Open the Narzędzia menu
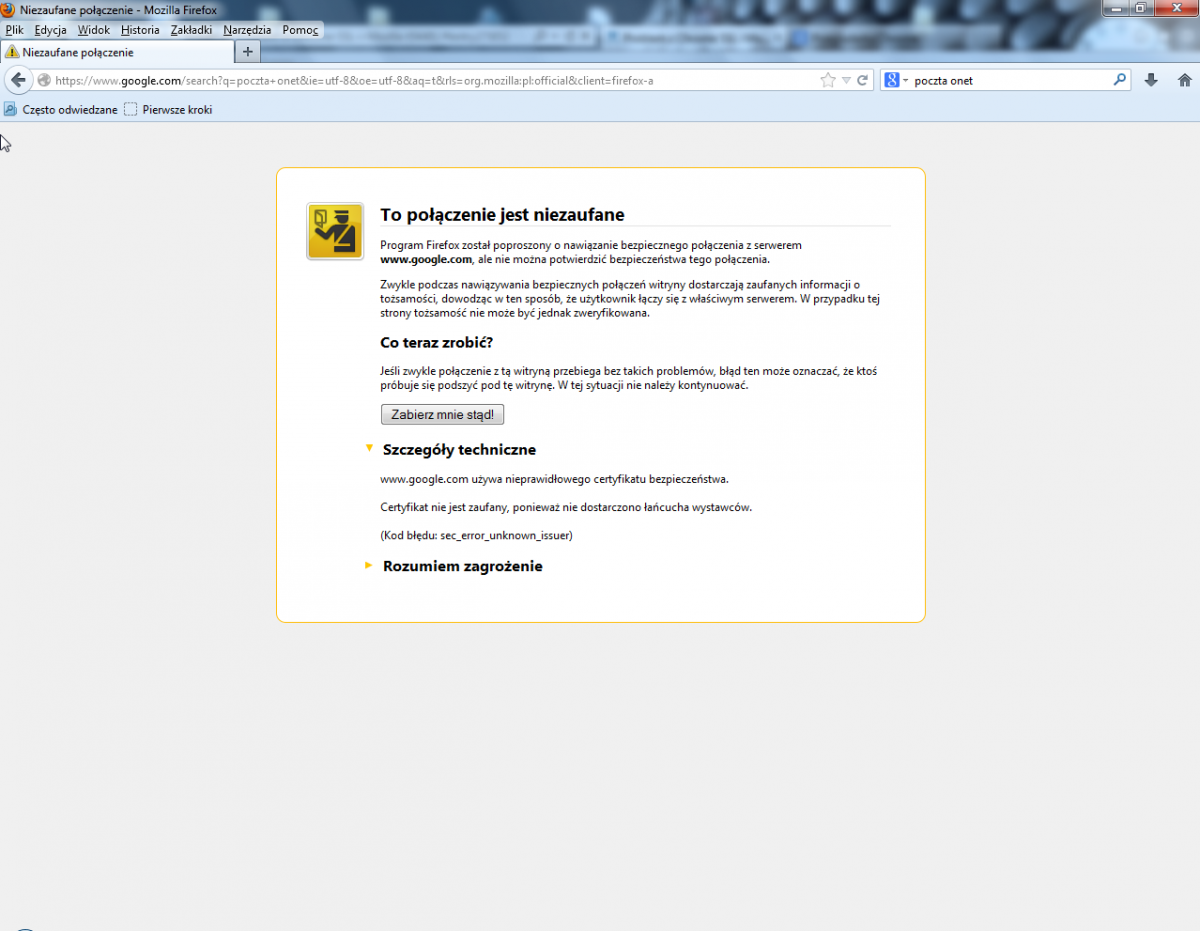 tap(247, 30)
